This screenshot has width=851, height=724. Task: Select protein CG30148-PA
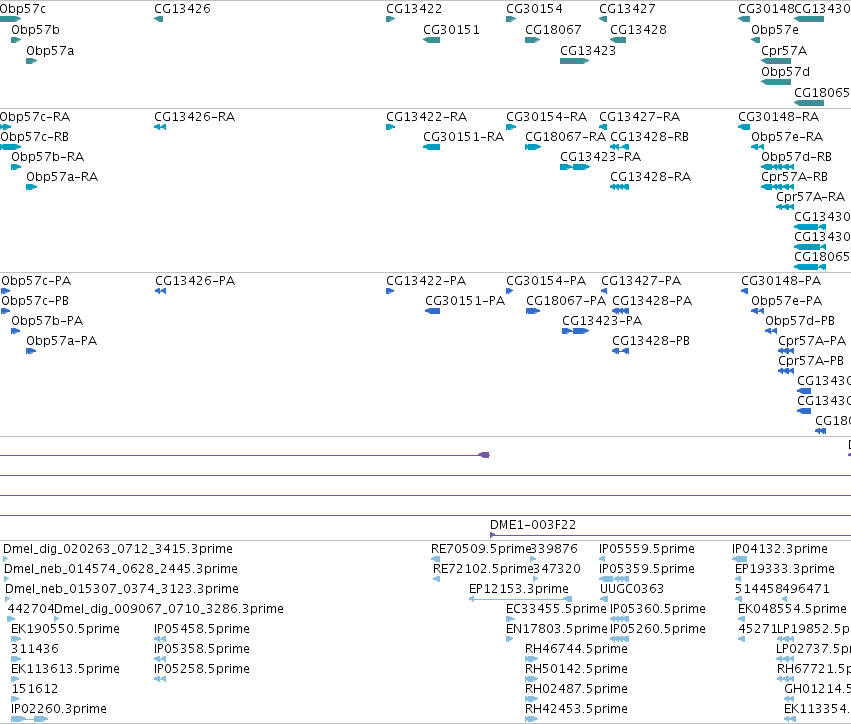781,281
